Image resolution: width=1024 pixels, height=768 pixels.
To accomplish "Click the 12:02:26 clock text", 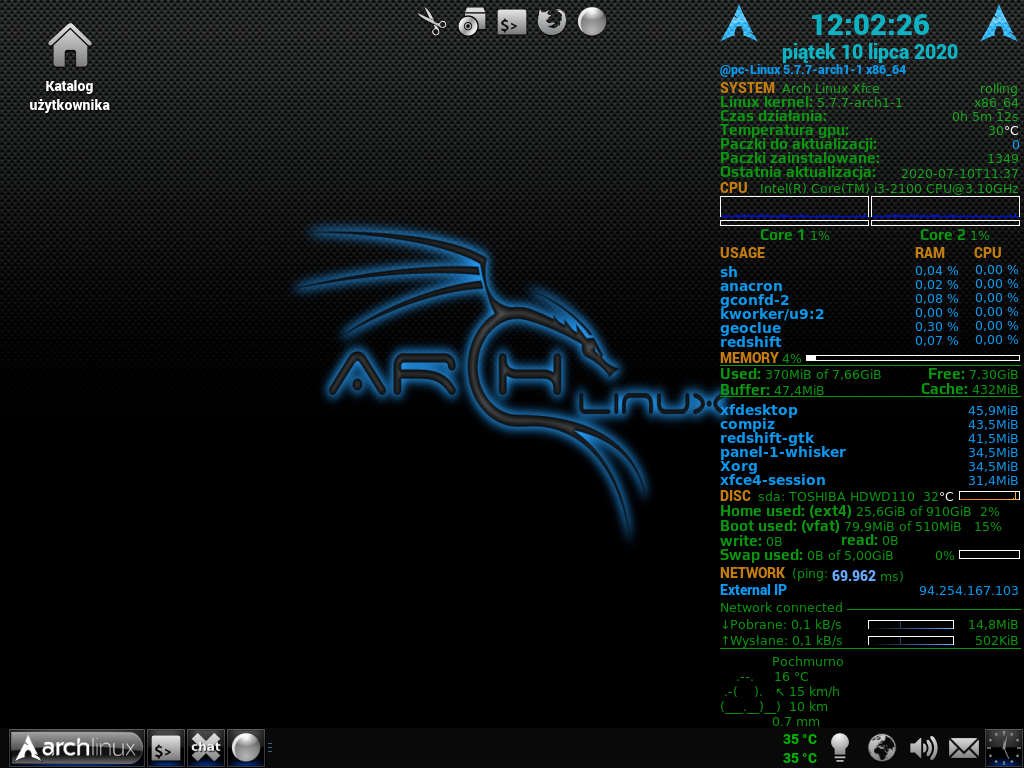I will (x=869, y=25).
